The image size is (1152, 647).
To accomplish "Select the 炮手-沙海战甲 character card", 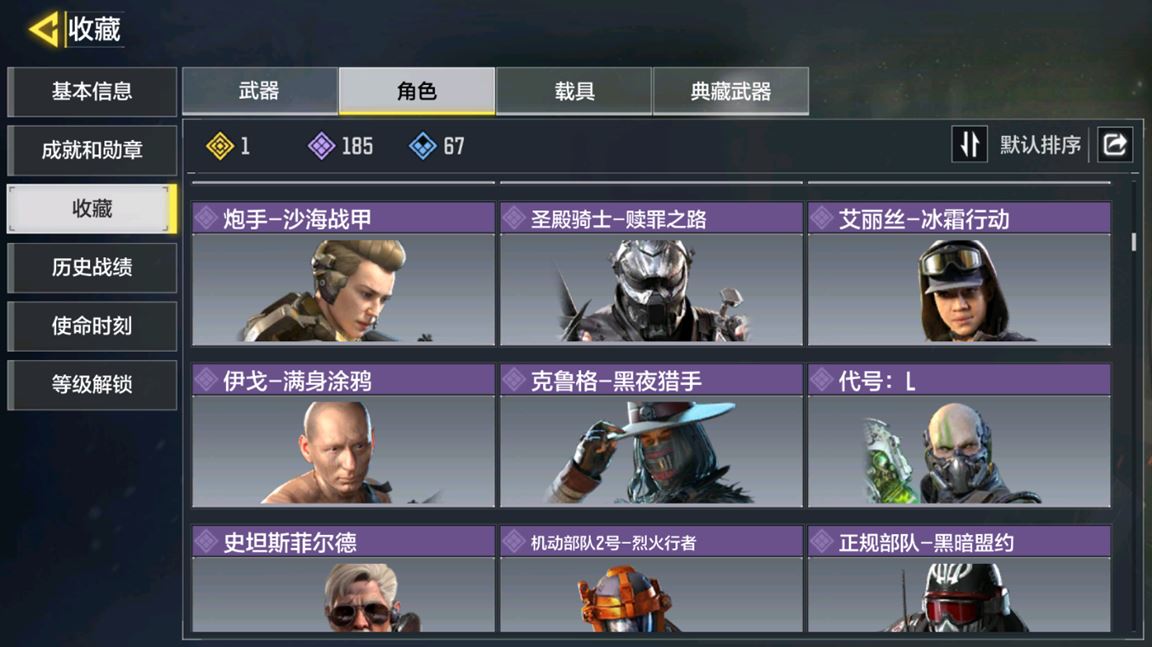I will (x=343, y=274).
